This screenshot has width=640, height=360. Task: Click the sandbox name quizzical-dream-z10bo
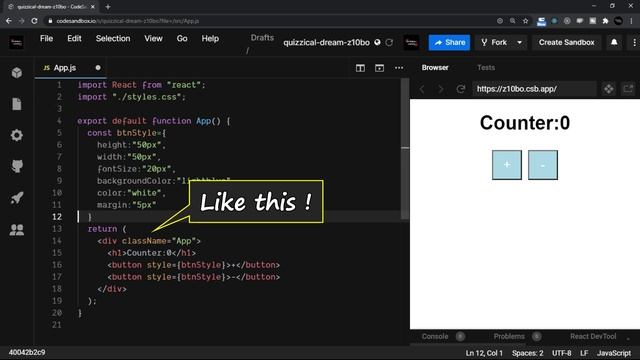(x=327, y=42)
